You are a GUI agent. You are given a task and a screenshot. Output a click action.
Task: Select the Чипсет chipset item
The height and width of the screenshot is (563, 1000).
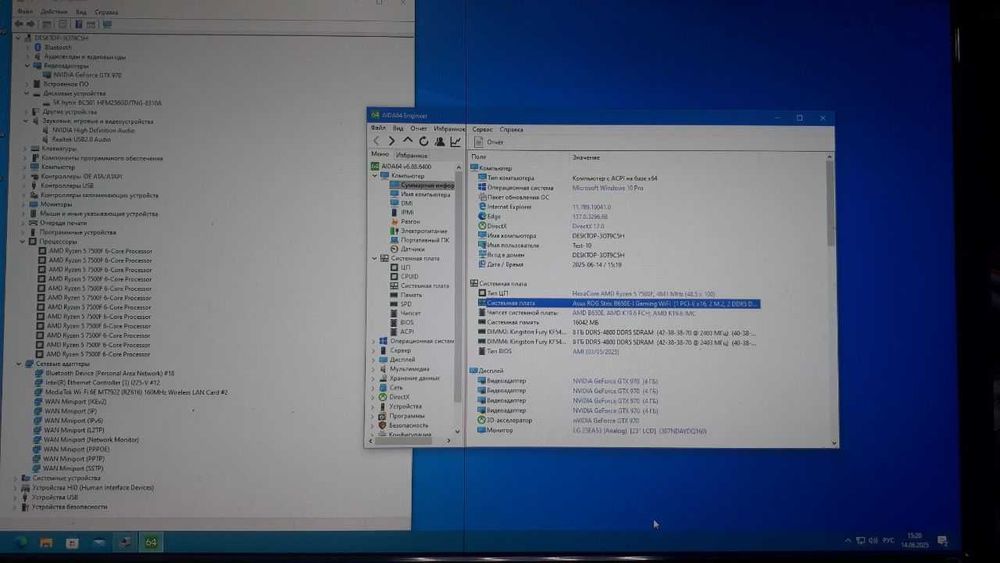[405, 313]
